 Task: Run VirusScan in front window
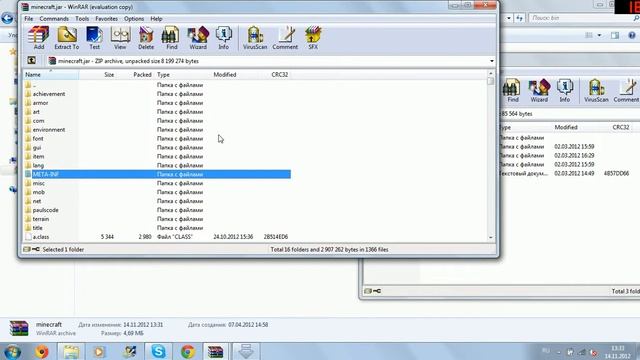[x=255, y=38]
